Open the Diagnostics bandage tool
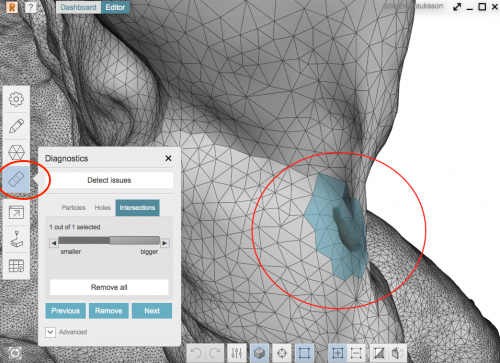The image size is (500, 363). pos(16,179)
